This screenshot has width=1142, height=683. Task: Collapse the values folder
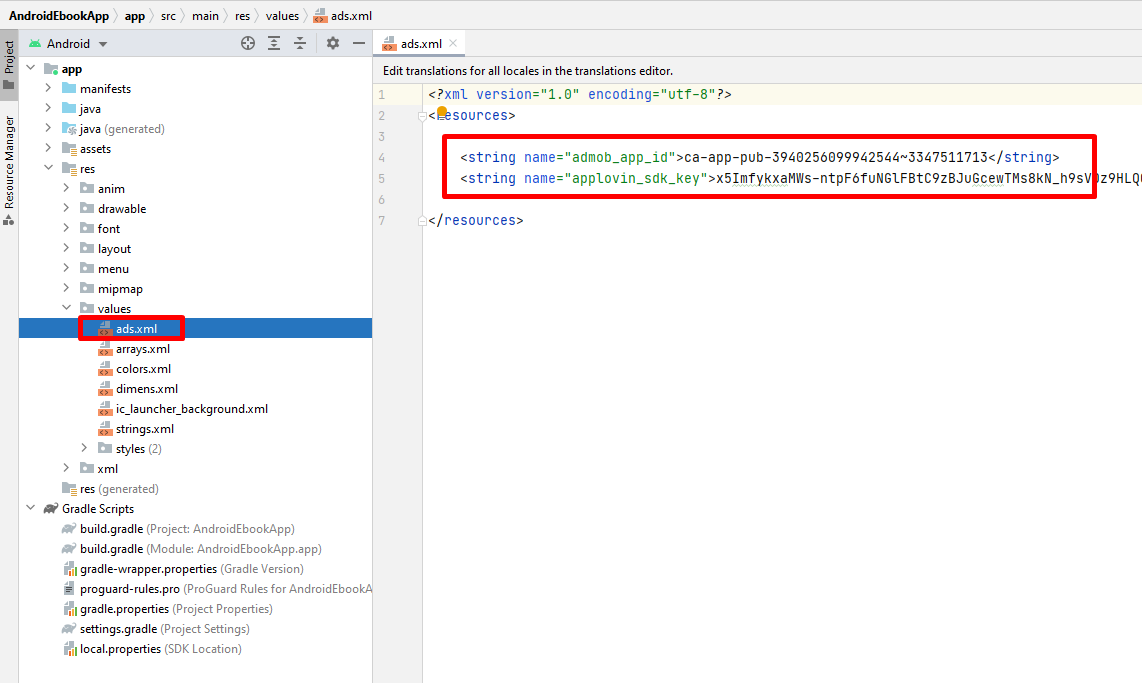coord(67,309)
